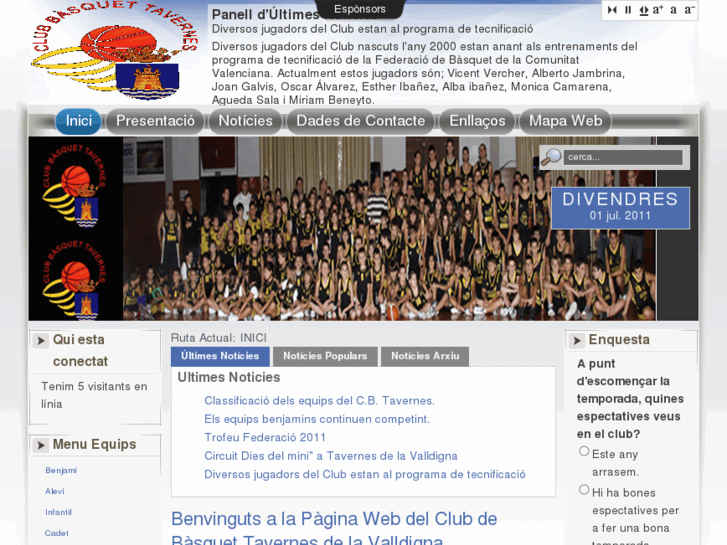
Task: Click the magnifying glass search icon
Action: 551,157
